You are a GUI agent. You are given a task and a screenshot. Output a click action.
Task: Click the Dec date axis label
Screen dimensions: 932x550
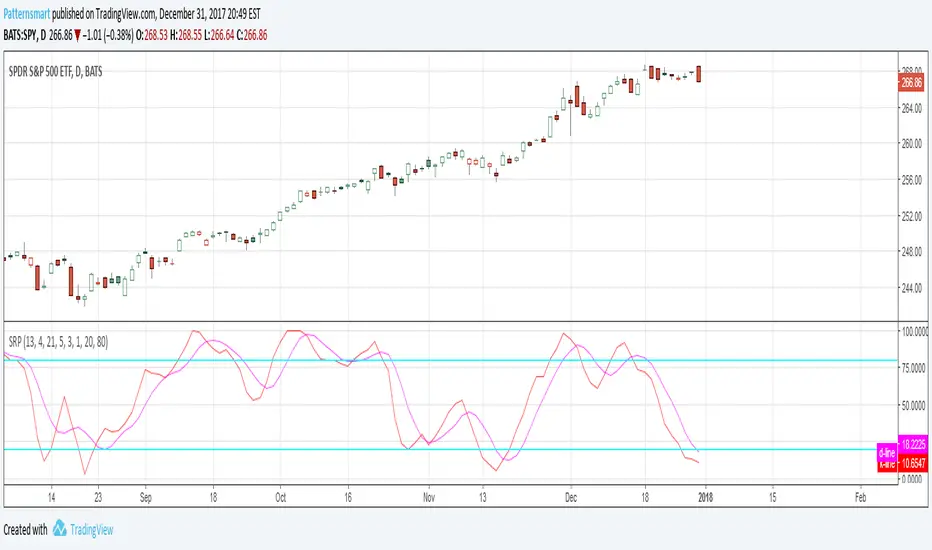[x=571, y=498]
